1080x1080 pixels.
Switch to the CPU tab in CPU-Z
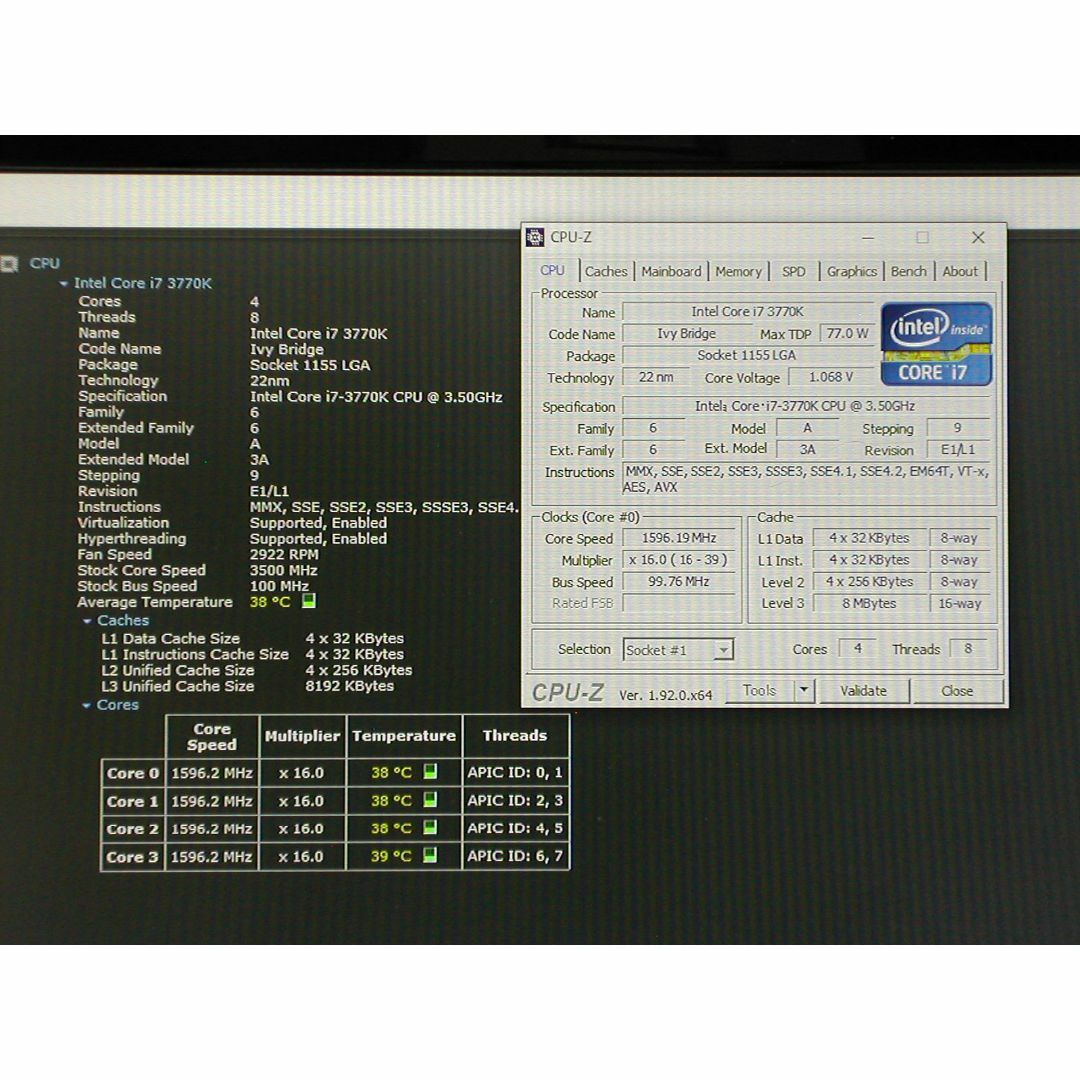click(552, 271)
